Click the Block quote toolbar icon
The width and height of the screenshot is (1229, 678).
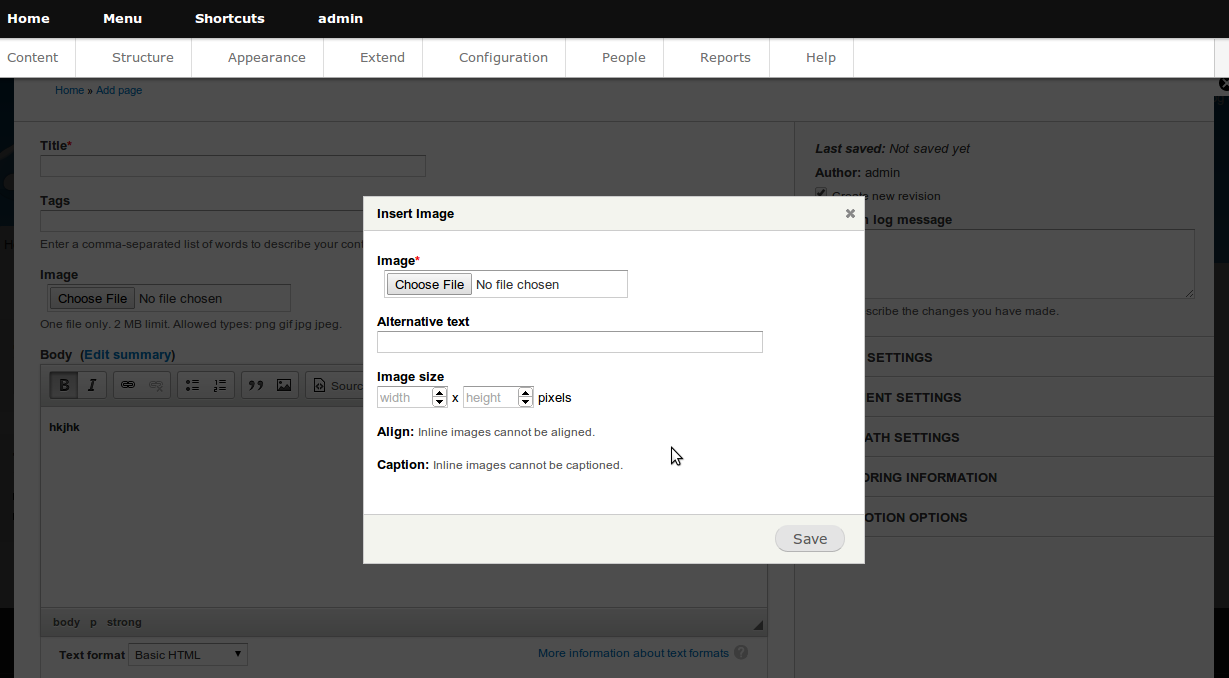(x=256, y=385)
